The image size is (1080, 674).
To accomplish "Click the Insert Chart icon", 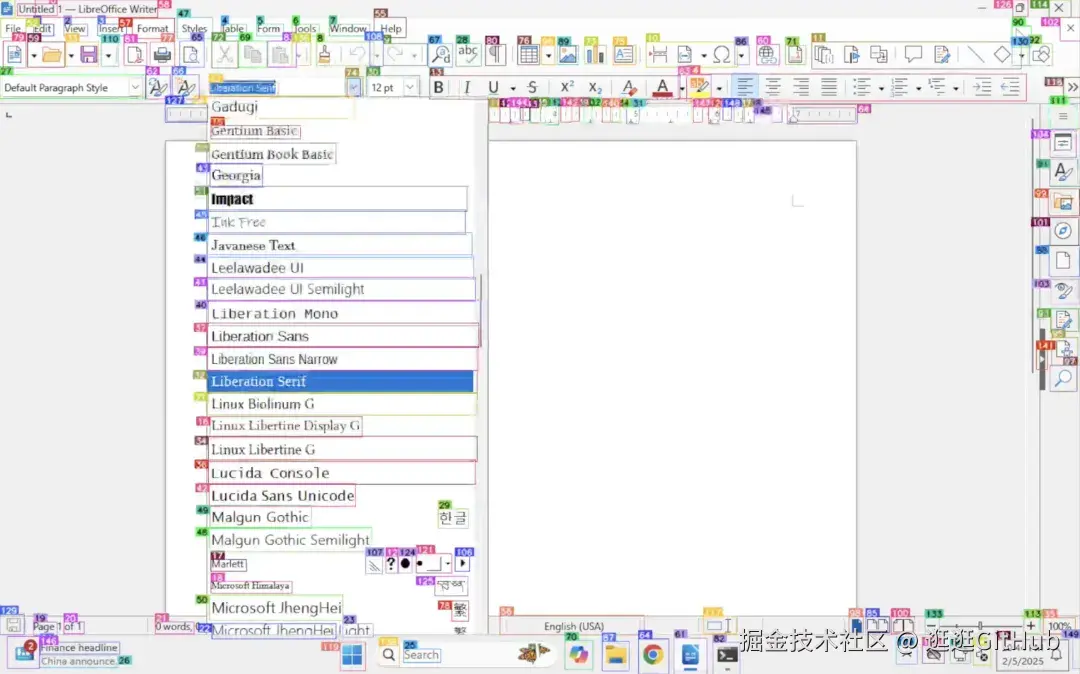I will (x=594, y=54).
